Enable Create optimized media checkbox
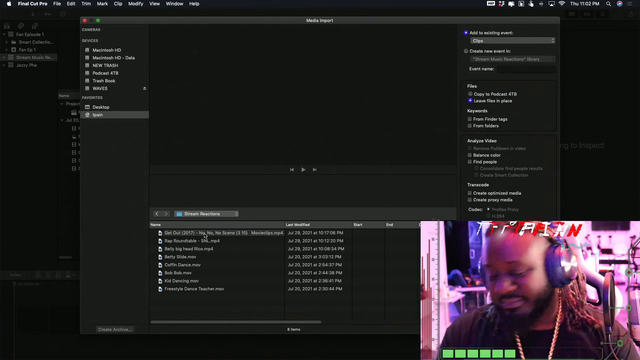This screenshot has height=360, width=640. click(469, 193)
